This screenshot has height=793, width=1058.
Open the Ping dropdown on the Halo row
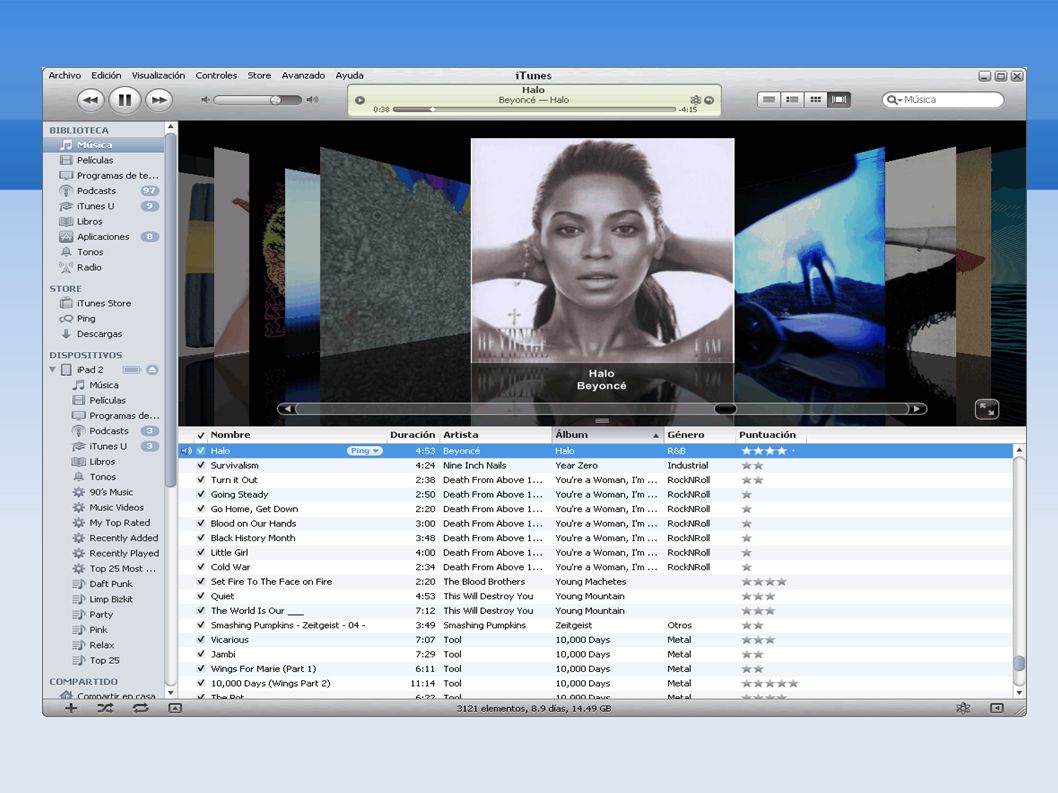point(365,451)
